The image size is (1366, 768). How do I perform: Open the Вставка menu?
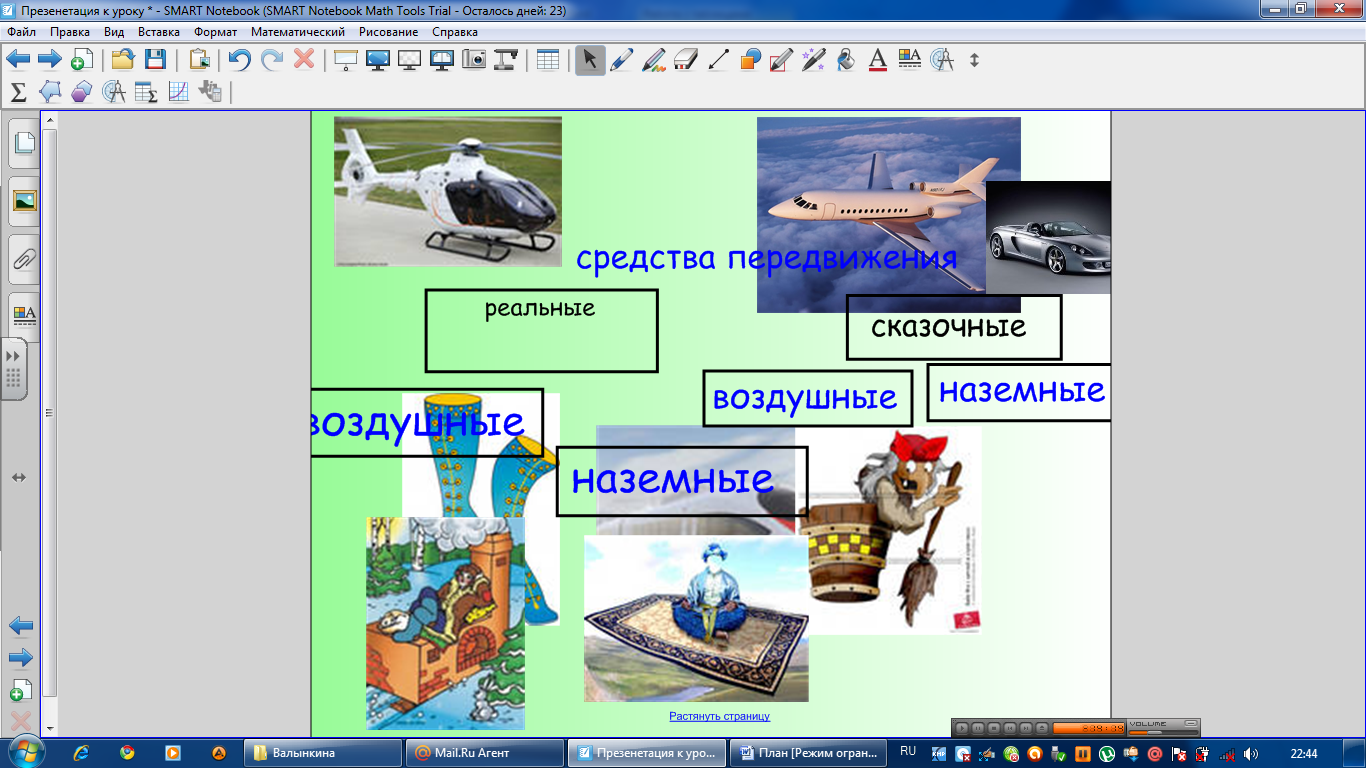pos(159,32)
